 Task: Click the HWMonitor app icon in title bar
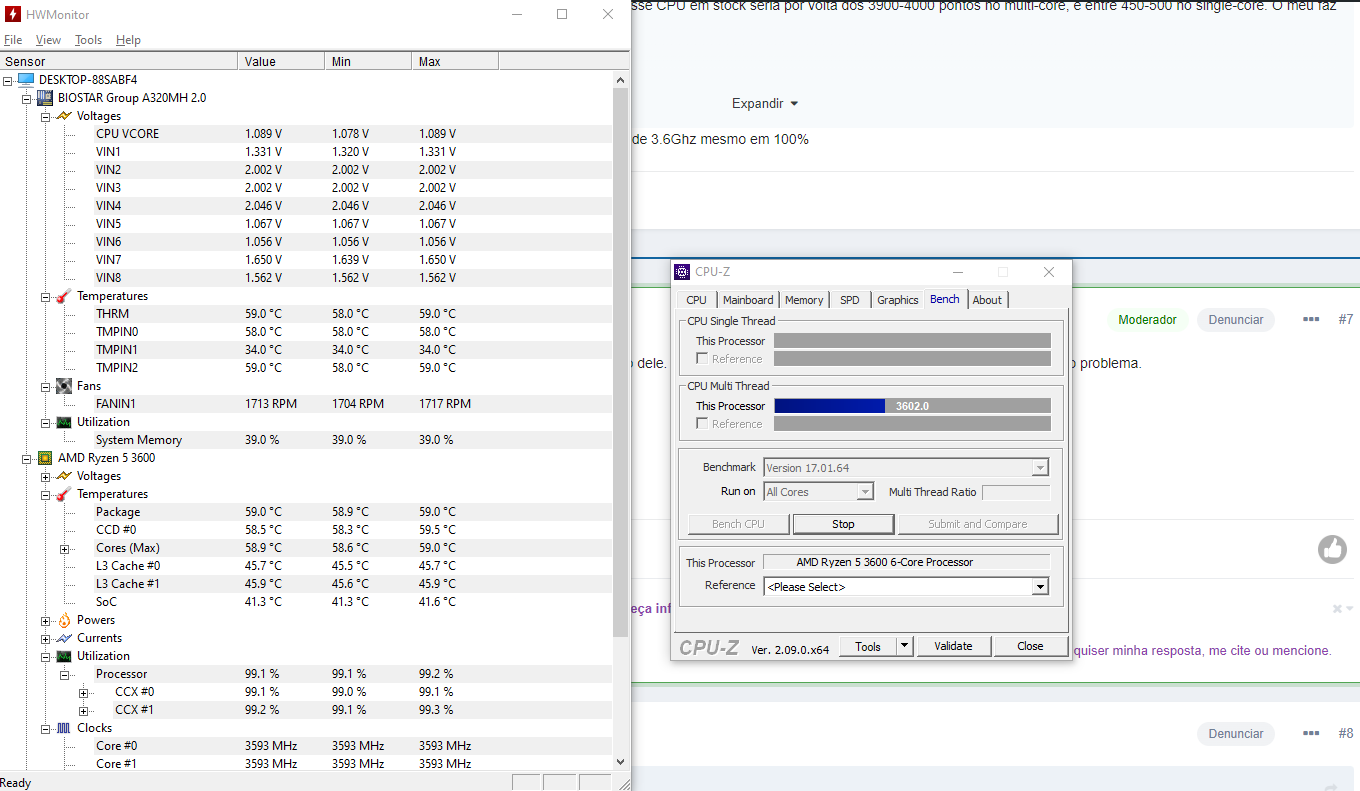tap(11, 15)
